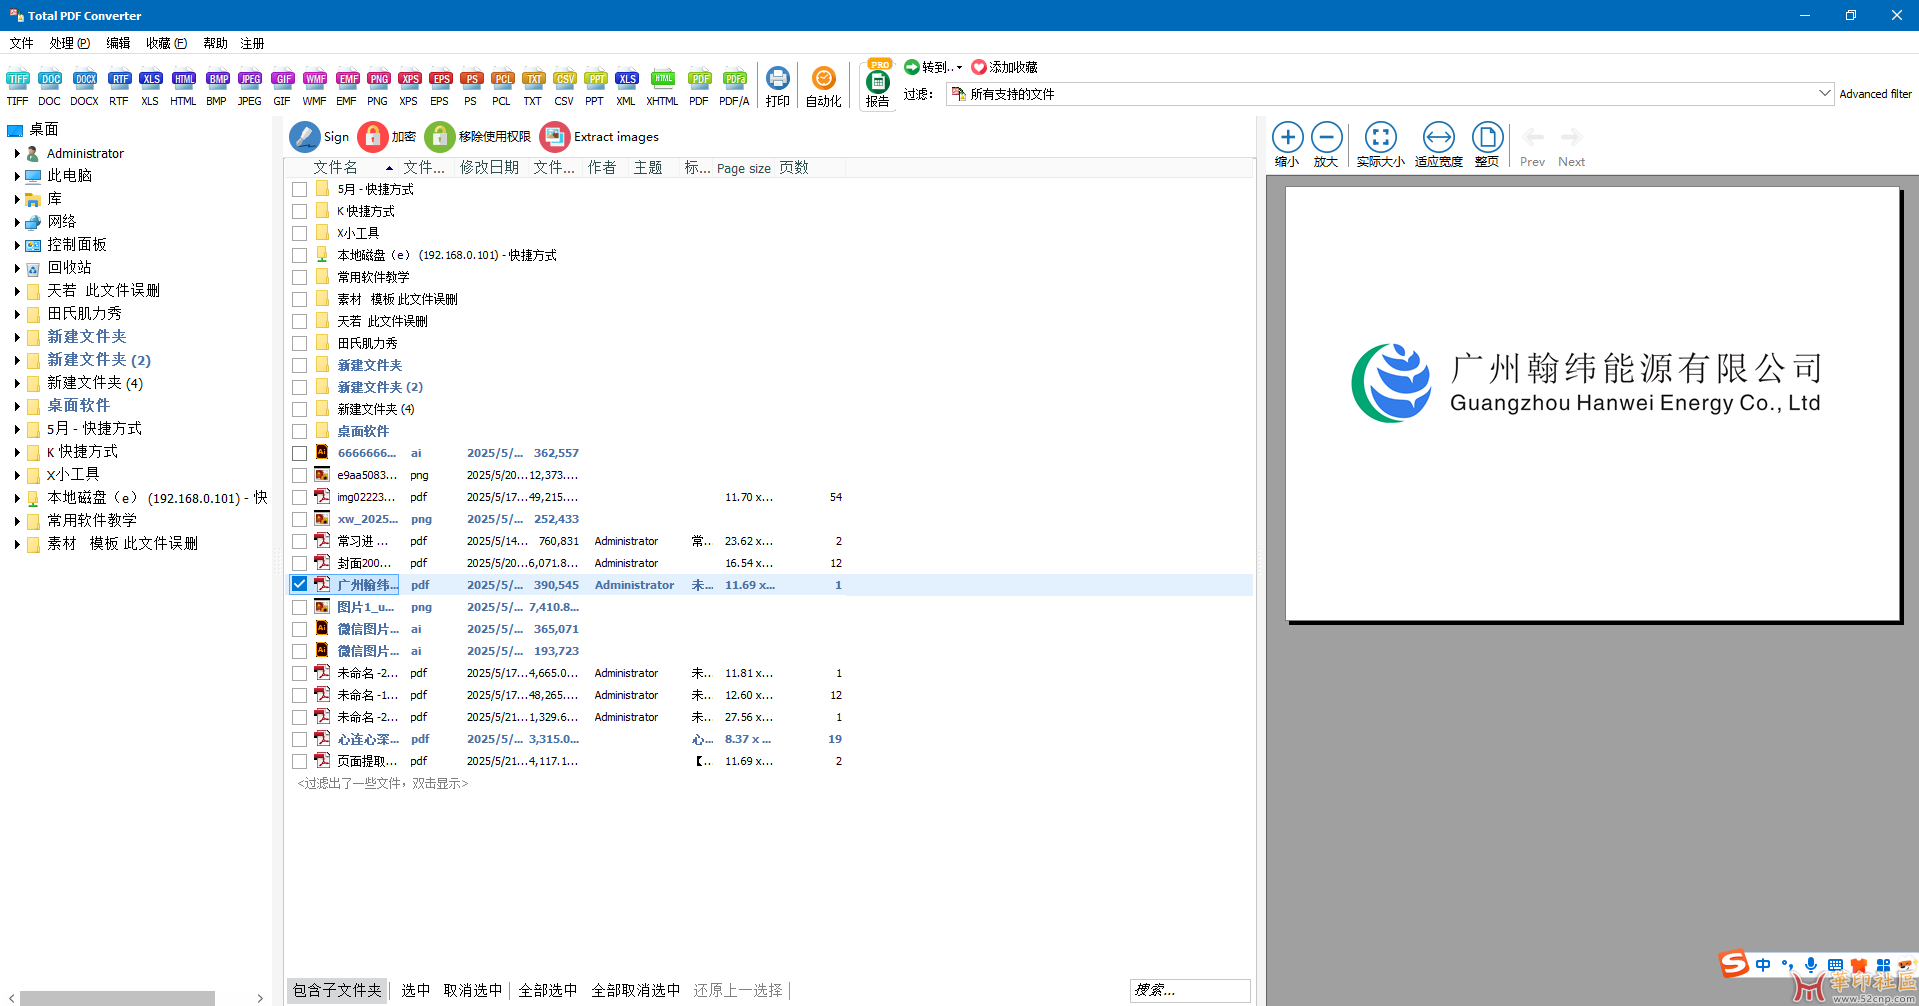Click the 搜索 search input field
The image size is (1919, 1006).
pyautogui.click(x=1189, y=990)
